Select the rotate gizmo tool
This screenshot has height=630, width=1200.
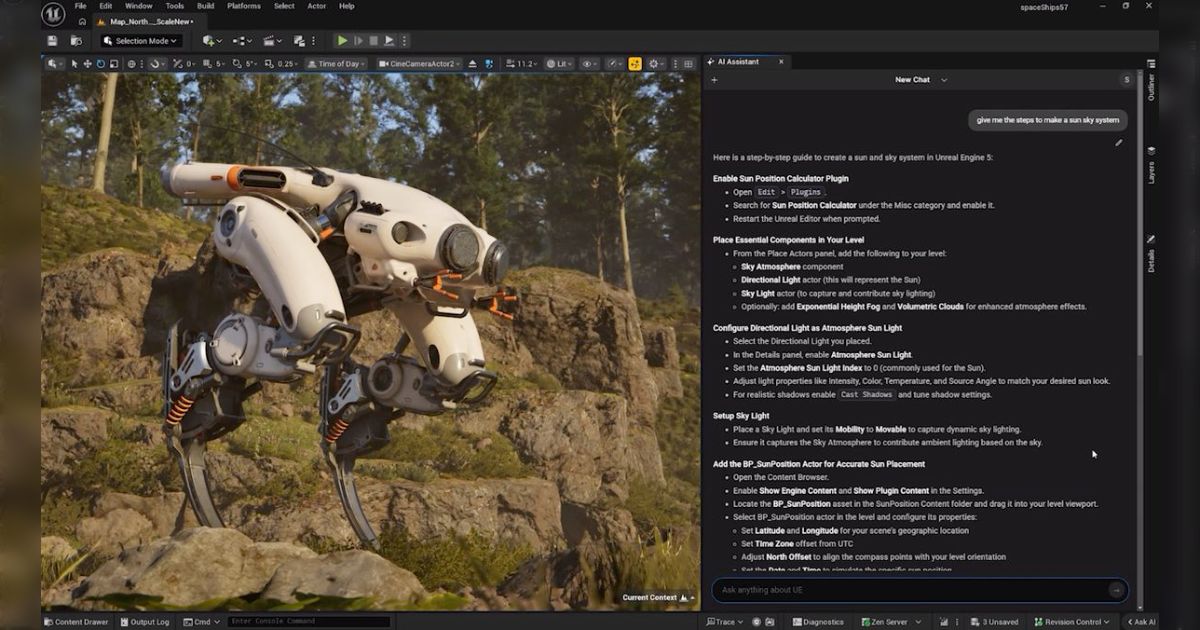pyautogui.click(x=100, y=64)
